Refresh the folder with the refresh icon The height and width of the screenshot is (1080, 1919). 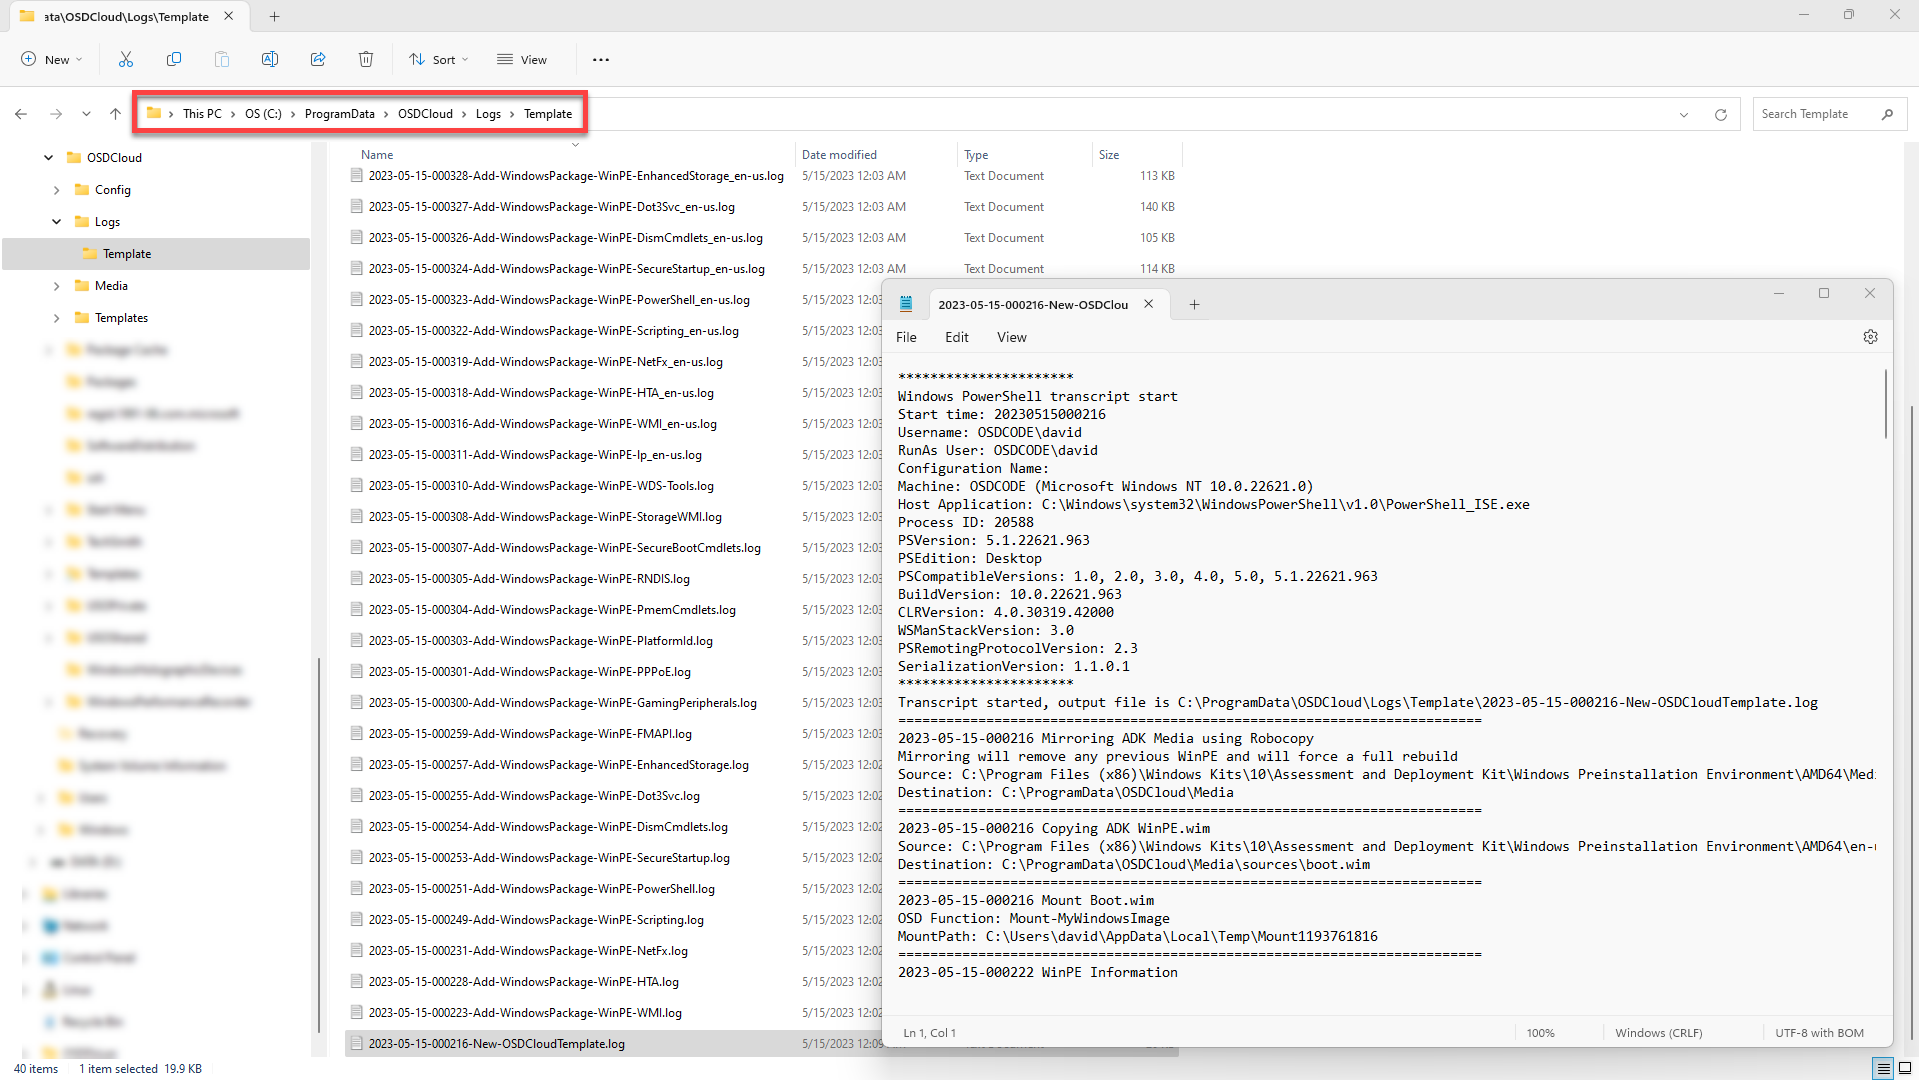pyautogui.click(x=1721, y=115)
